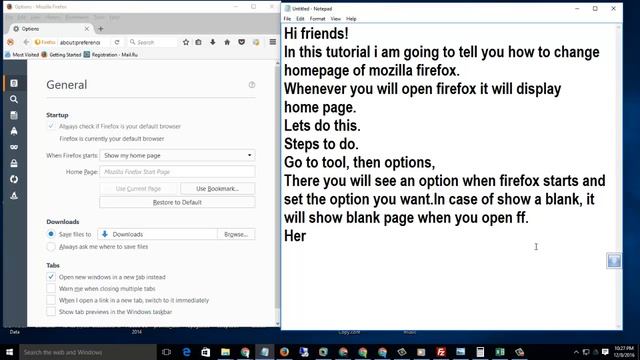Open the File menu in Notepad
This screenshot has width=640, height=360.
pos(287,19)
